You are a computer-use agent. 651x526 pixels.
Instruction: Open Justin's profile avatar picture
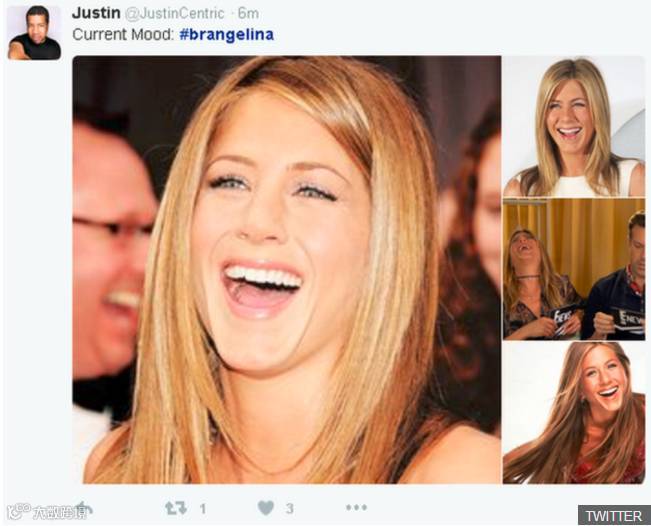34,33
